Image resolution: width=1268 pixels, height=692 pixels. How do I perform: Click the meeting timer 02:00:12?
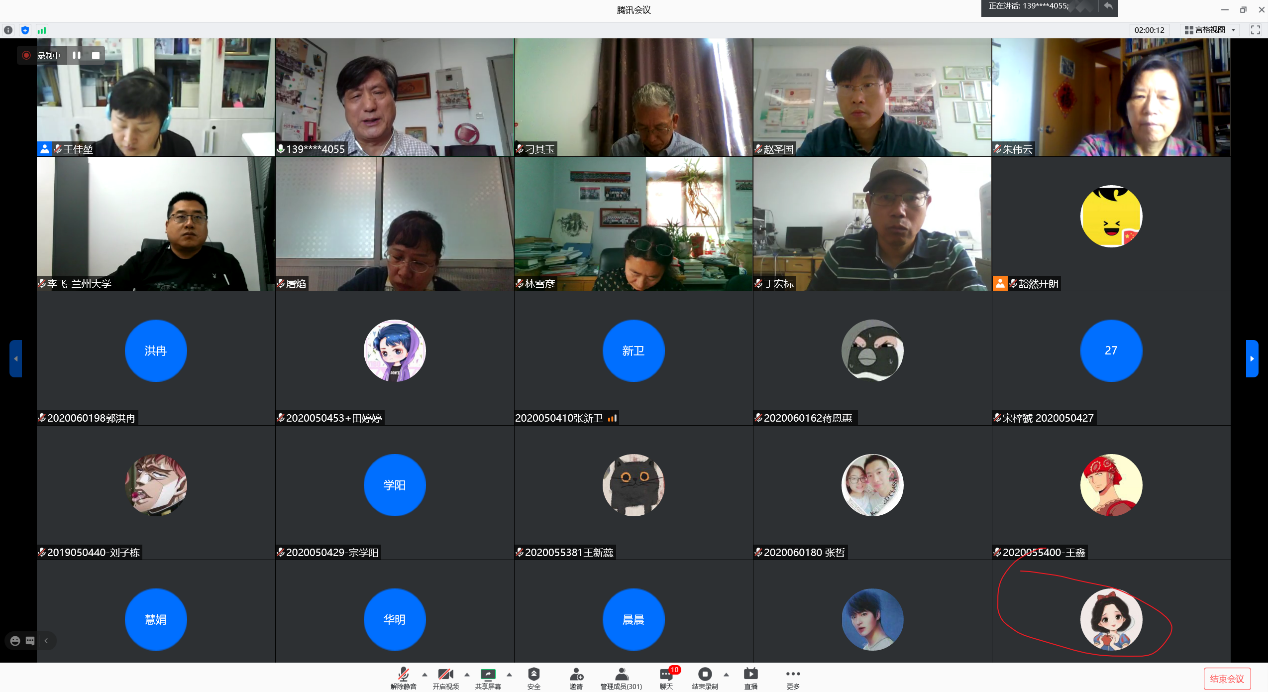[x=1149, y=30]
